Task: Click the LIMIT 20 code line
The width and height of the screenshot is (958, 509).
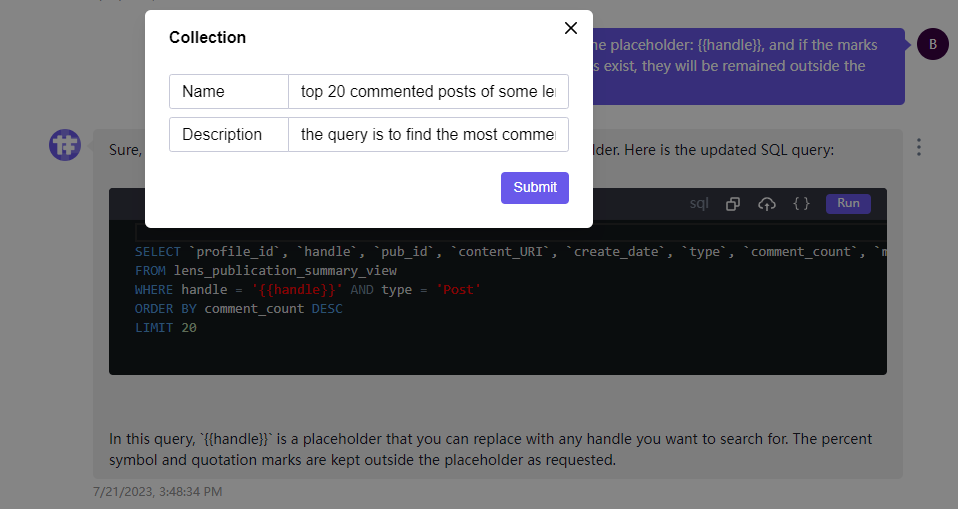Action: [x=166, y=328]
